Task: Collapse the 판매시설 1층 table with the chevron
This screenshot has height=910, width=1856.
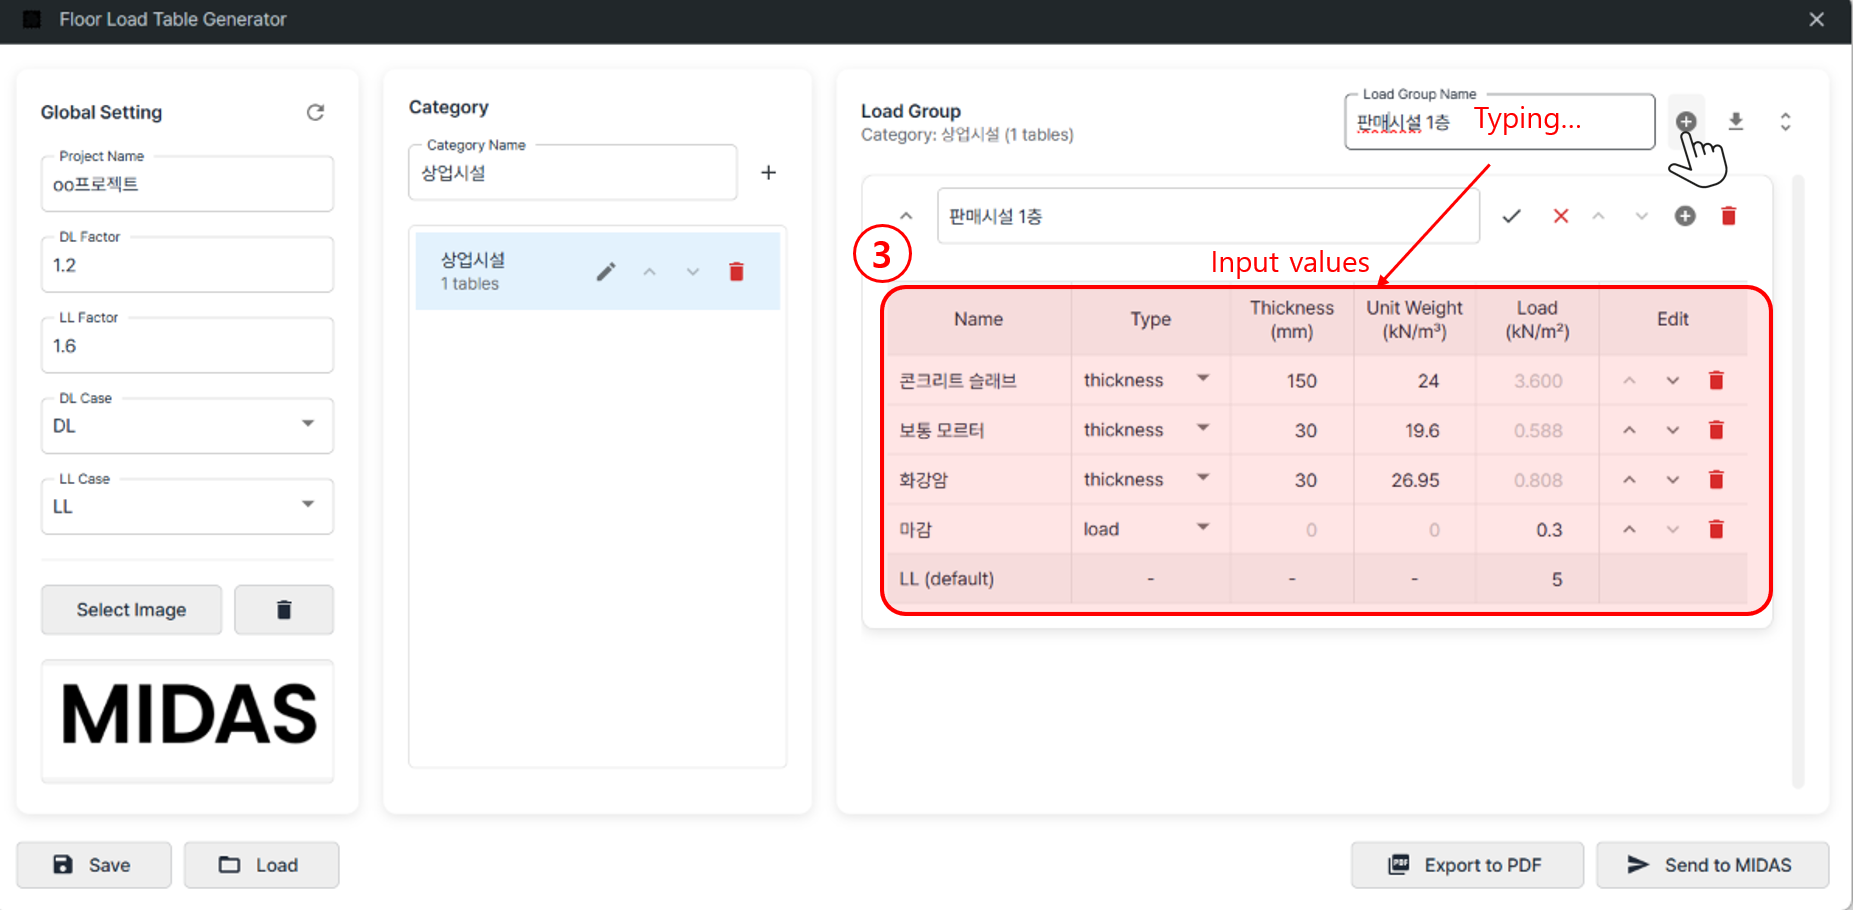Action: [x=906, y=215]
